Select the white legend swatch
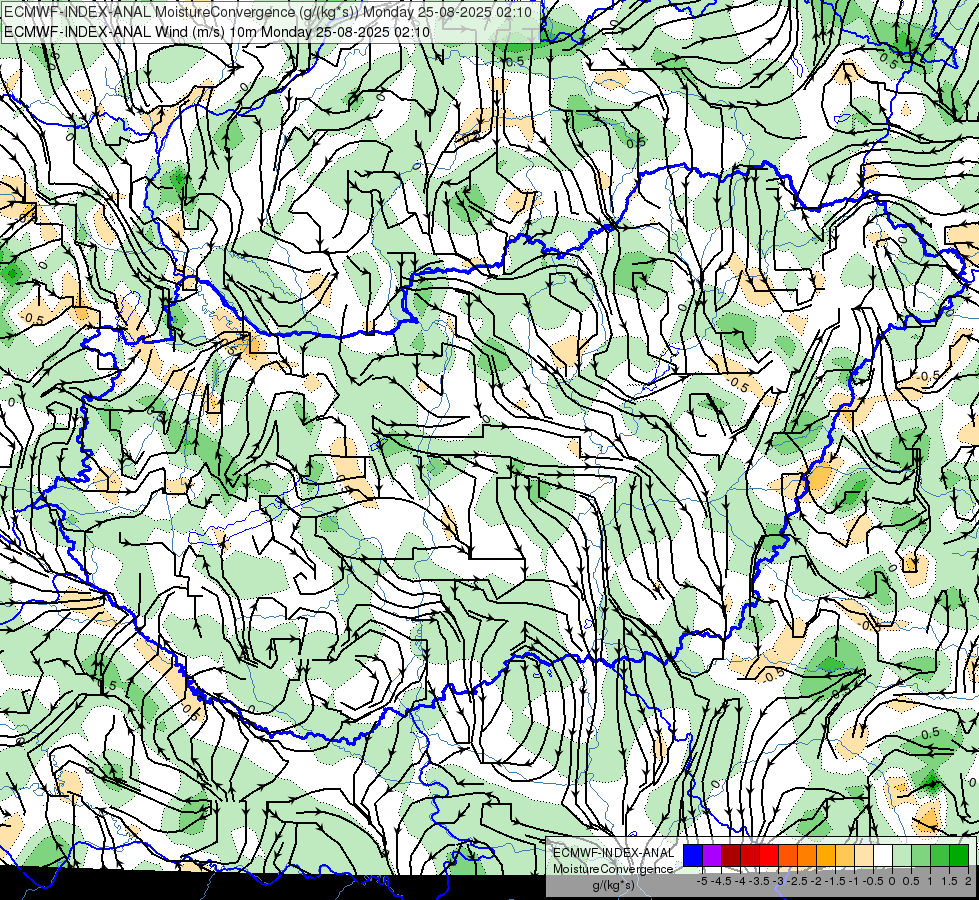Image resolution: width=979 pixels, height=900 pixels. pos(883,856)
